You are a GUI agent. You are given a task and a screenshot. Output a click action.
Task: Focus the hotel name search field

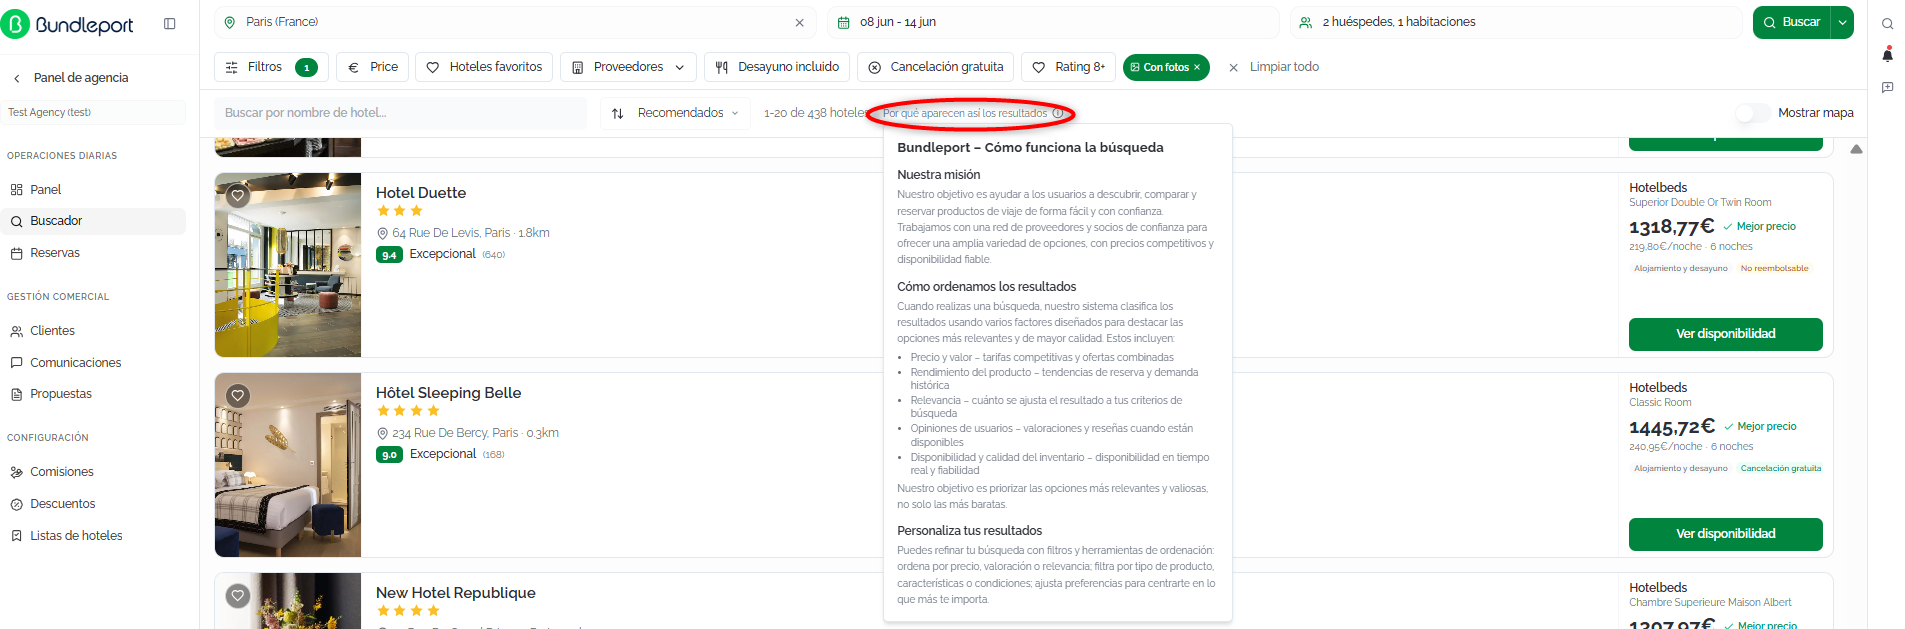[x=400, y=113]
